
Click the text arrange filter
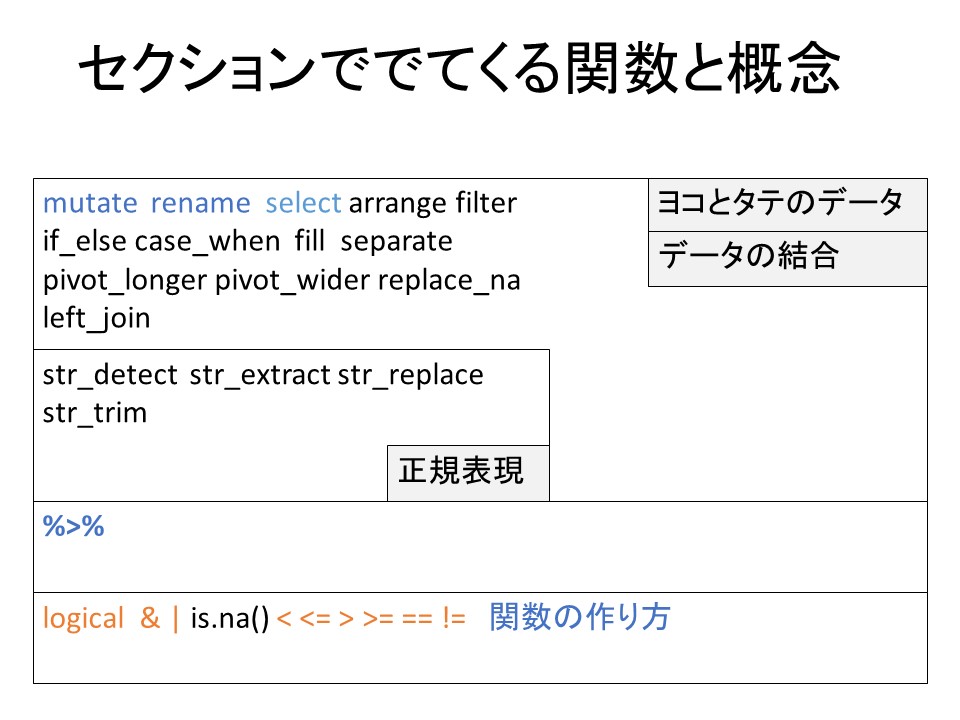[x=432, y=204]
